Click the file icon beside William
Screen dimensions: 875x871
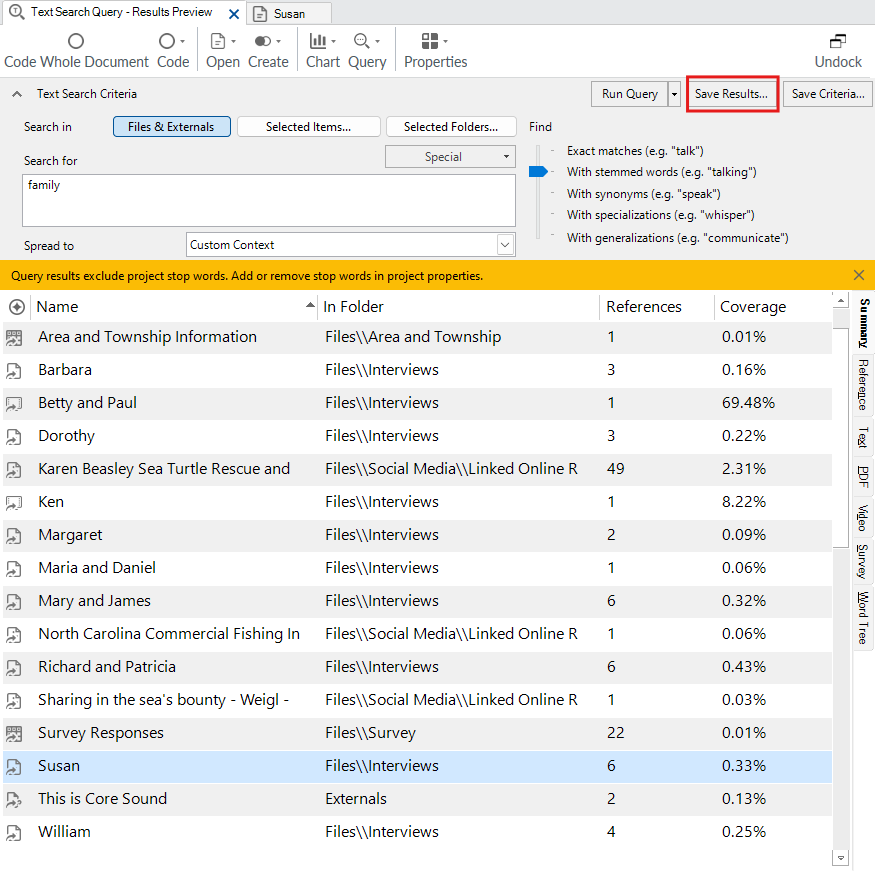(x=14, y=832)
